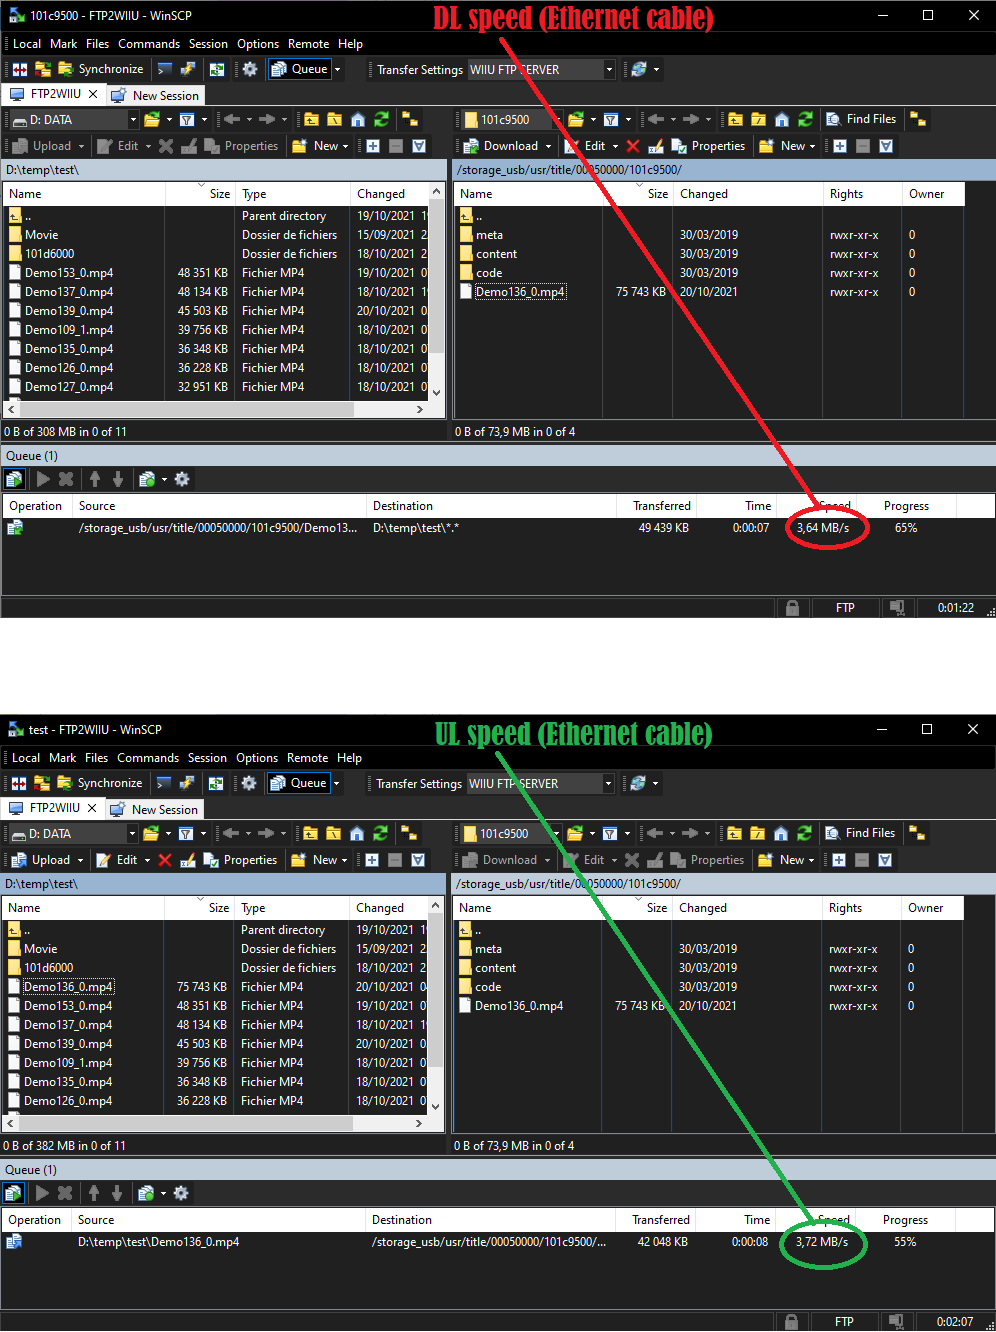Screen dimensions: 996x1332
Task: Click Show Queue Item icon in test window
Action: click(13, 1193)
